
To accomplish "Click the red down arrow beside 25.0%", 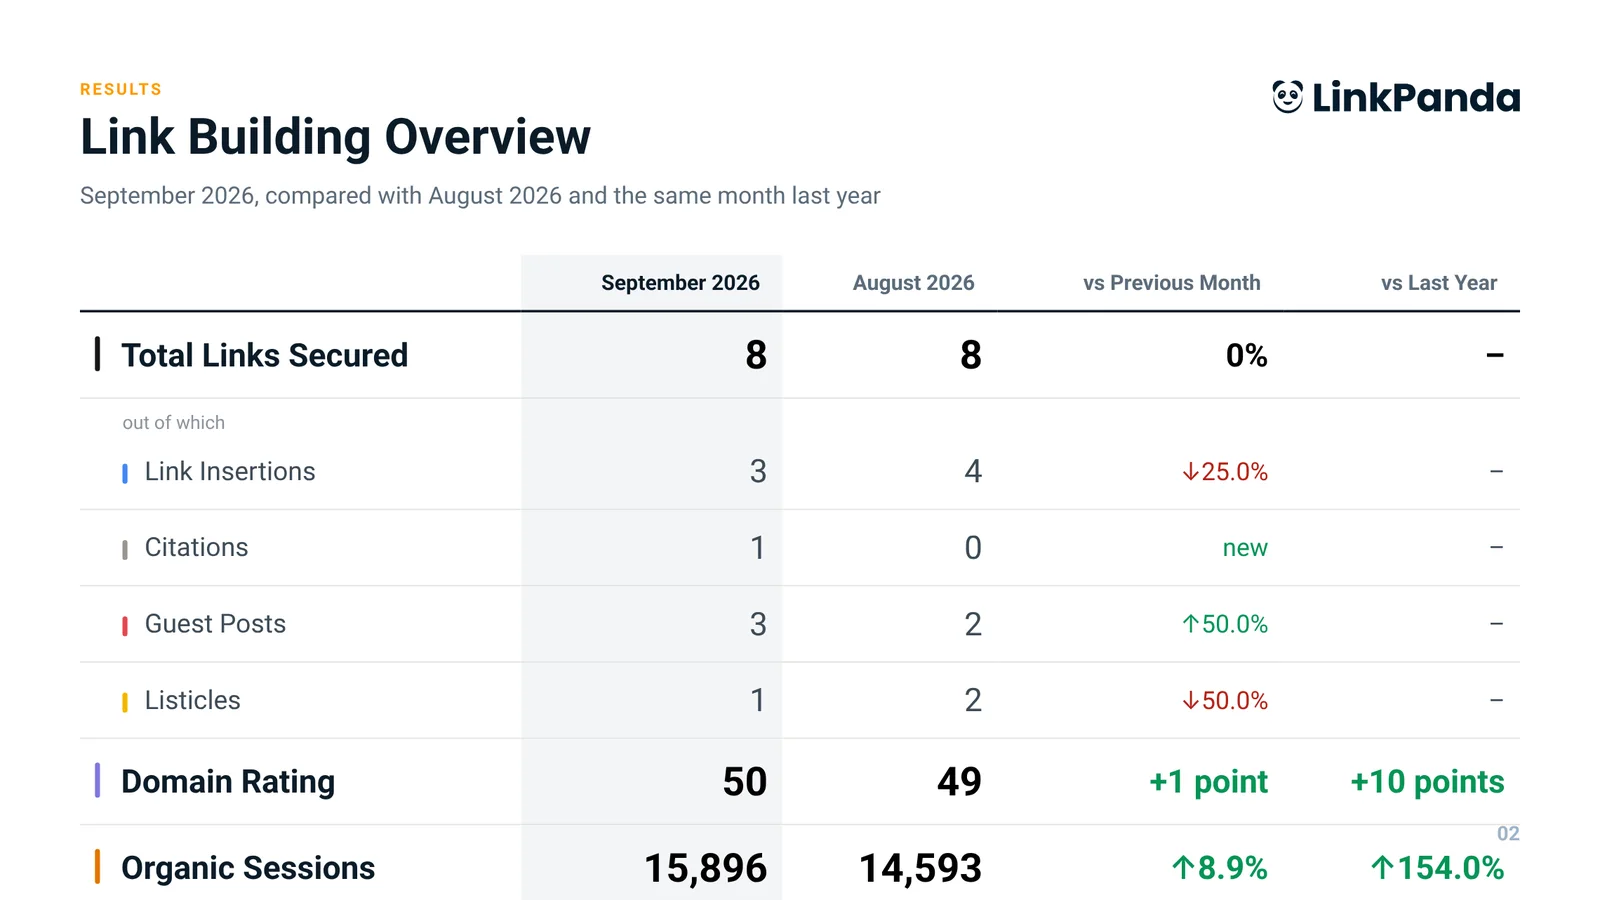I will pos(1190,472).
